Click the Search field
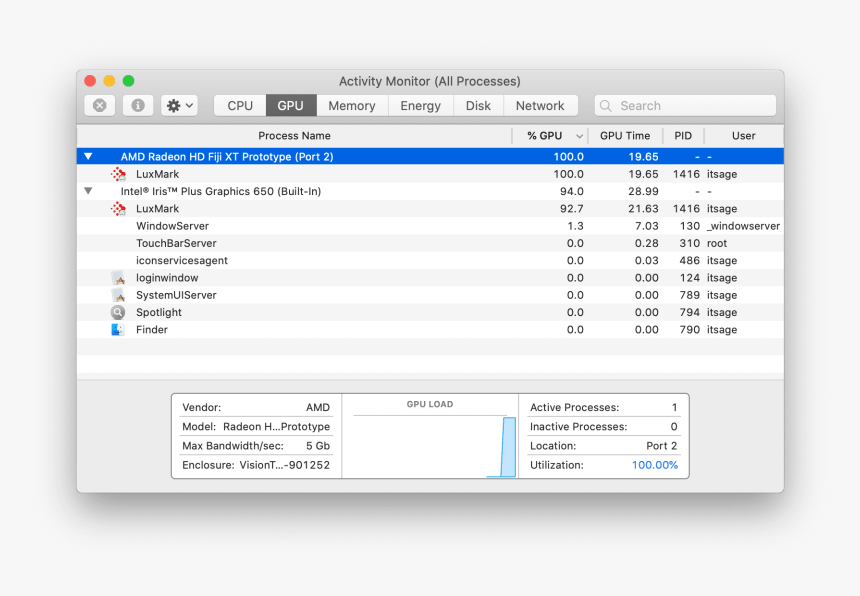This screenshot has width=860, height=596. click(x=685, y=105)
